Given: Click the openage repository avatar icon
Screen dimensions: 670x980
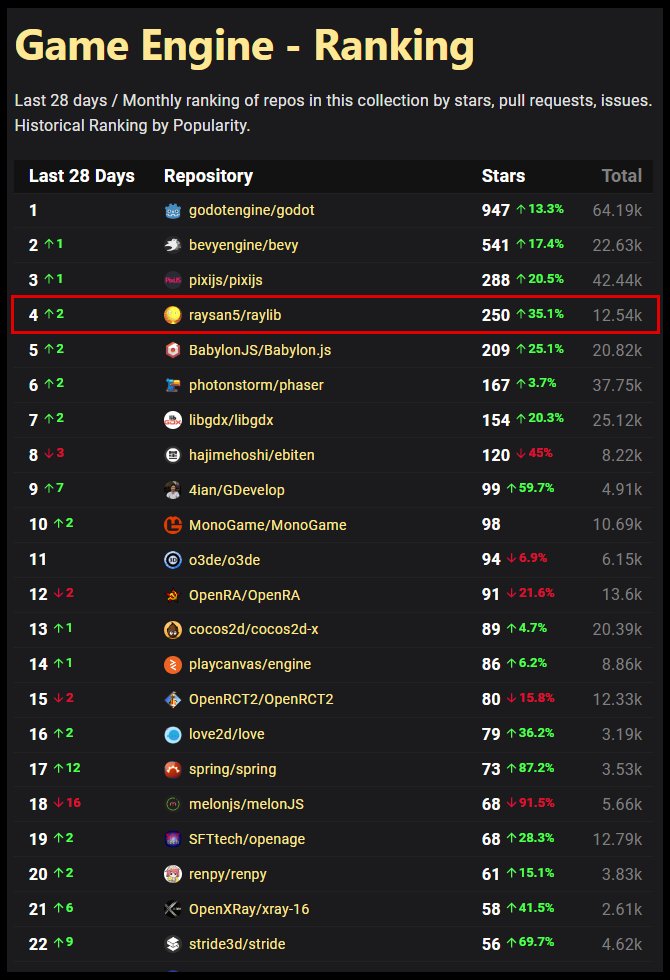Looking at the screenshot, I should (172, 839).
